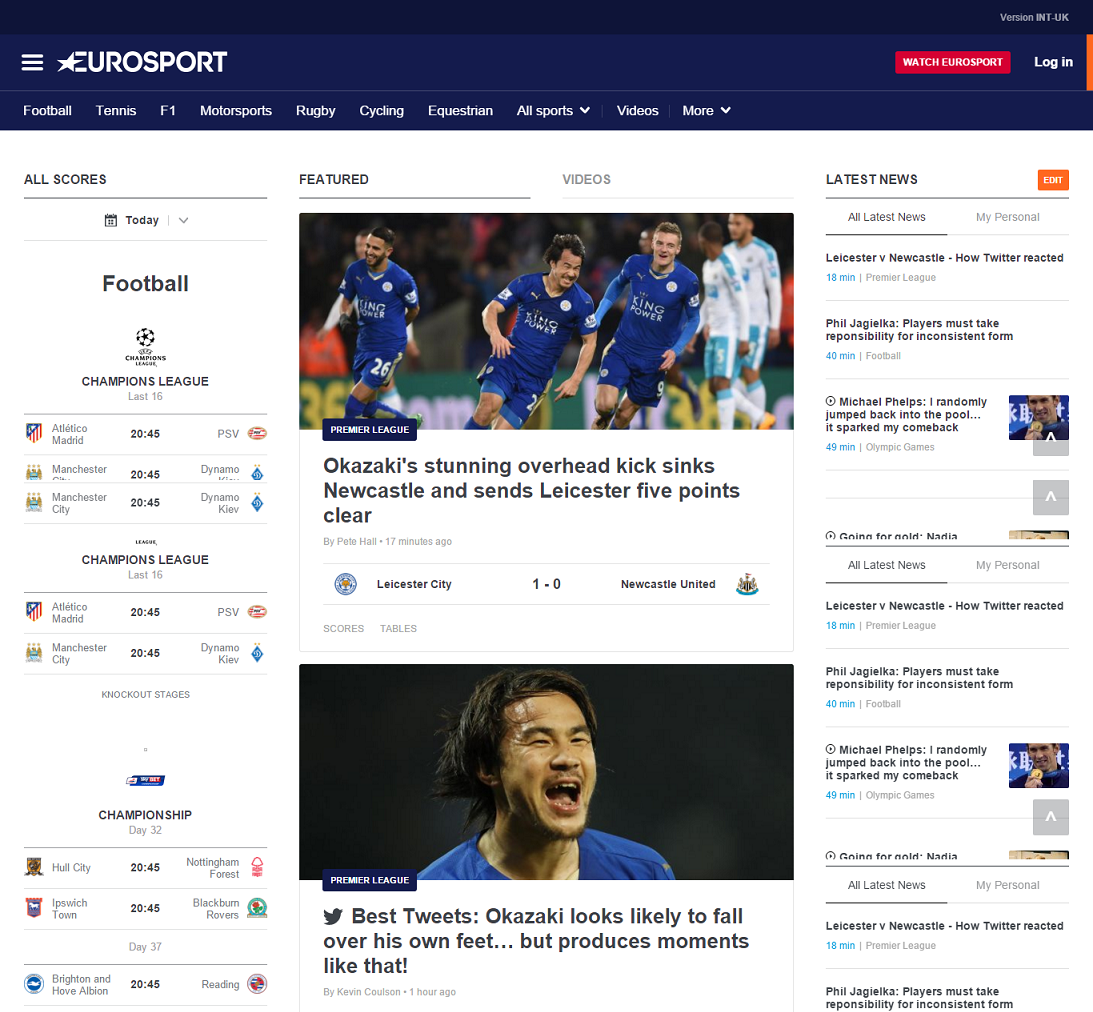
Task: Open the Okazaki's stunning overhead kick headline
Action: 531,490
